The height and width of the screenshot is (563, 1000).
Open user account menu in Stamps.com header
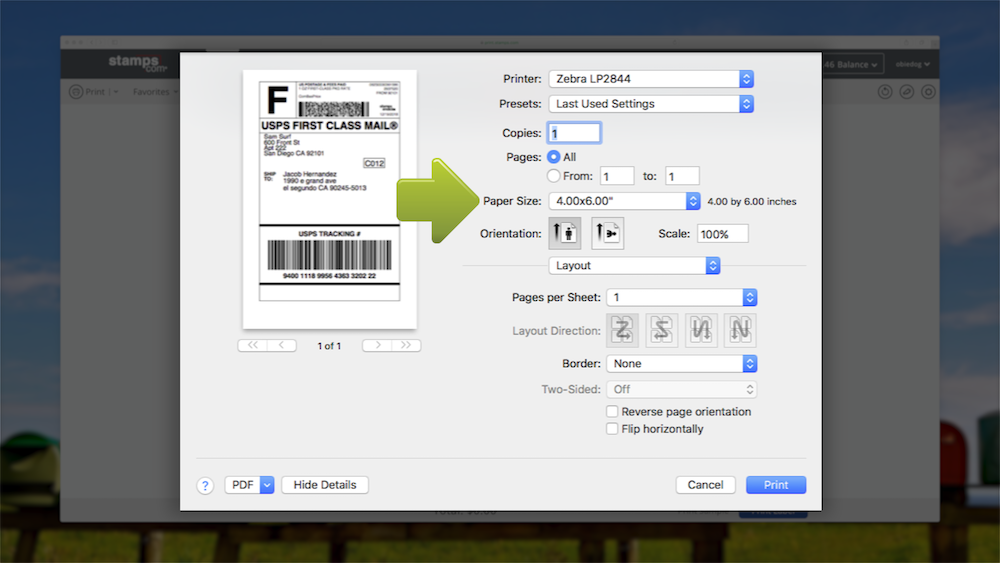913,64
